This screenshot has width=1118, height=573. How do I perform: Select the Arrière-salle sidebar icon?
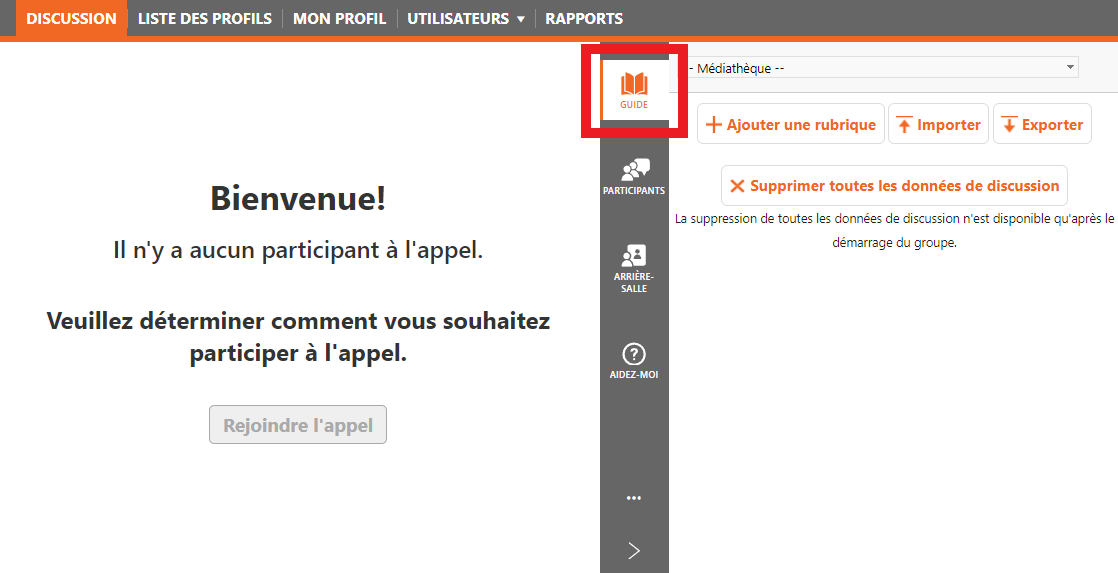[x=634, y=255]
